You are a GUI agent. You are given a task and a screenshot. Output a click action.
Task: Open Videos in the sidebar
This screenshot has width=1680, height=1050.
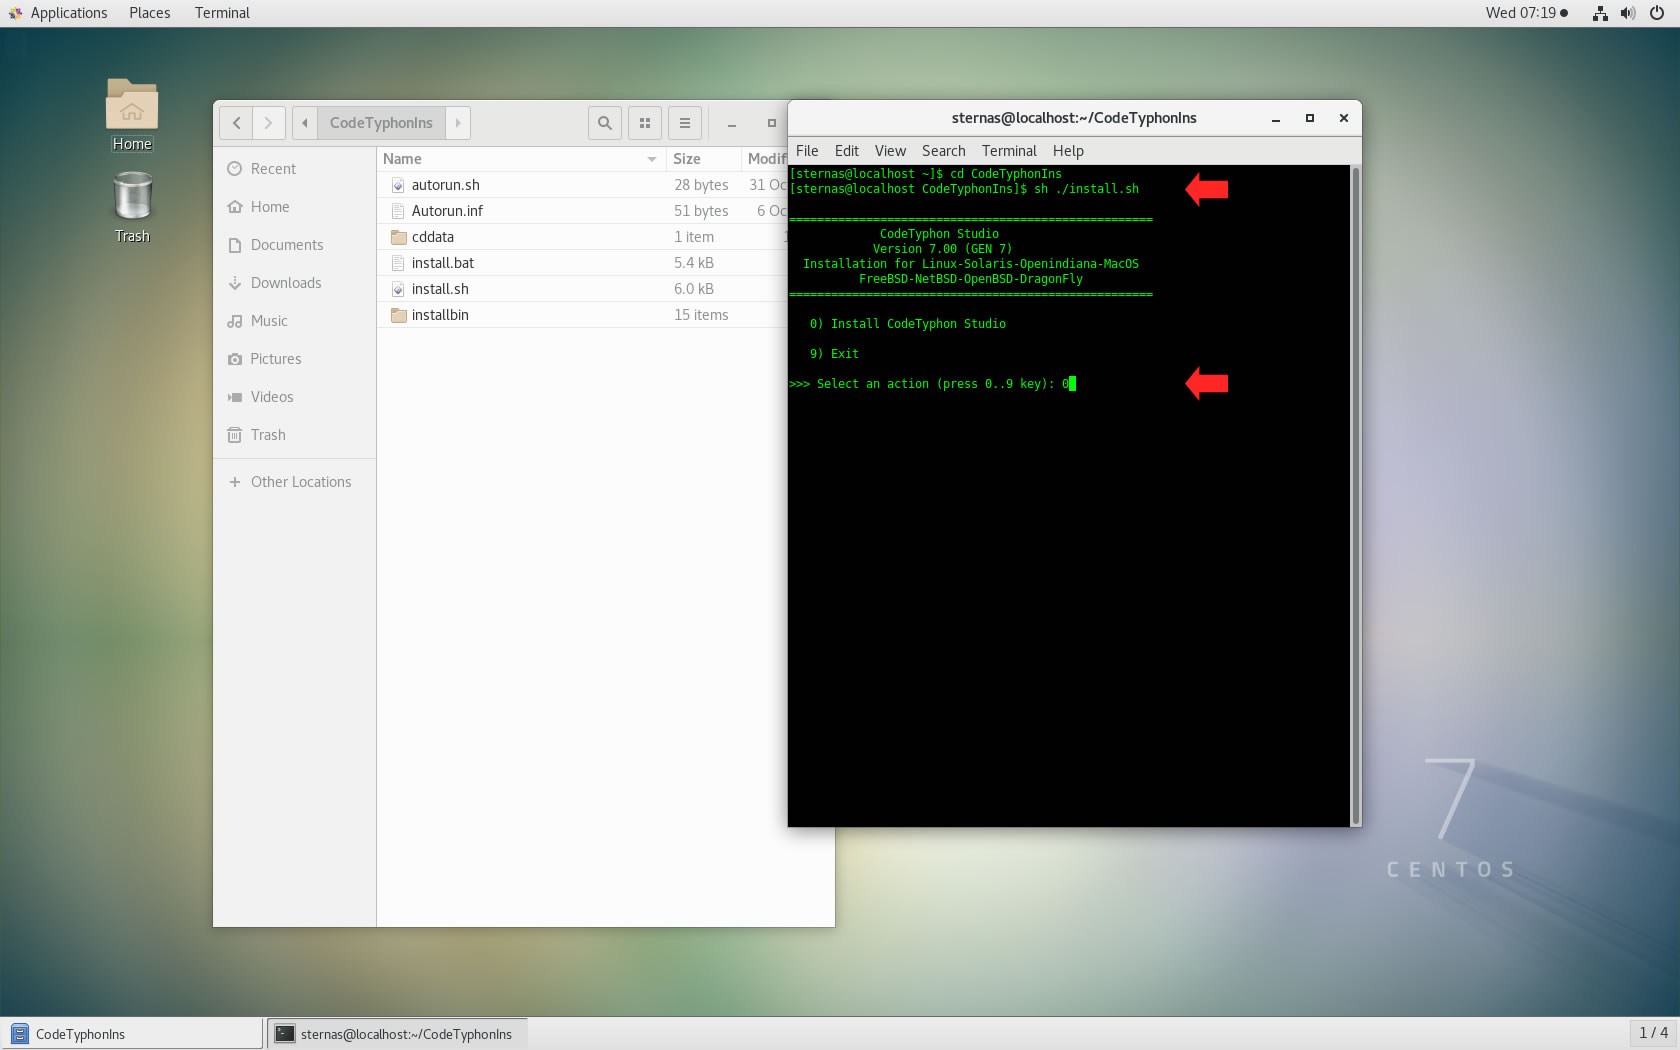click(x=294, y=397)
